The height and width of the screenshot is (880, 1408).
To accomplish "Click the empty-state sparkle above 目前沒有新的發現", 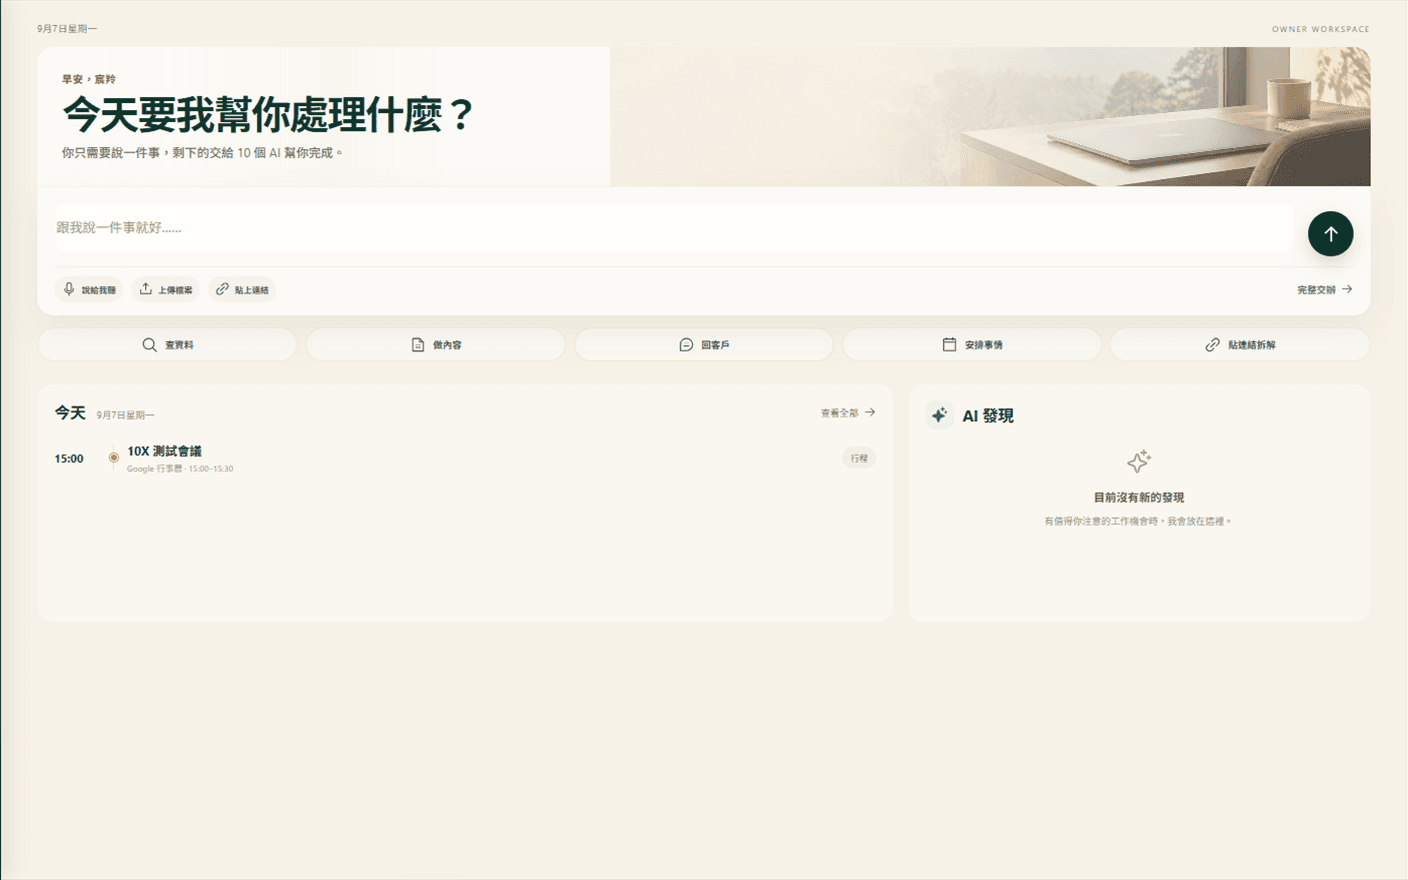I will [1139, 461].
